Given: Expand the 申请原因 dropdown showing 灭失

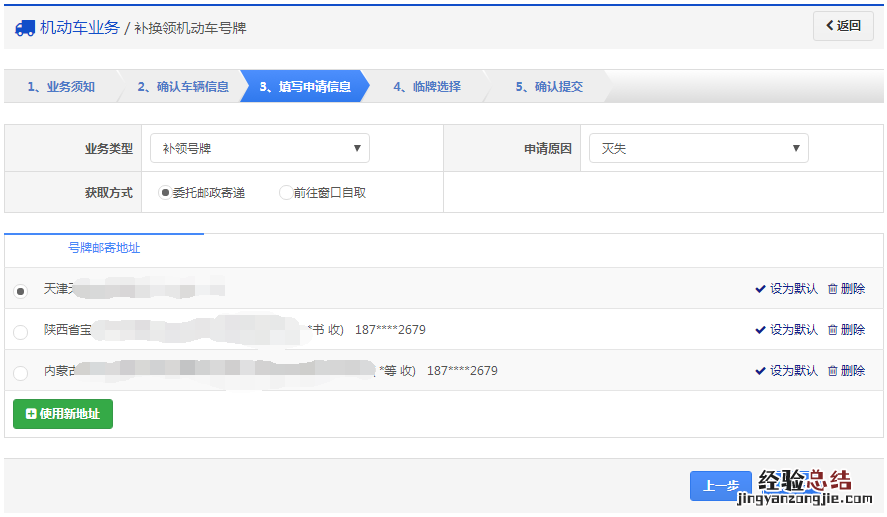Looking at the screenshot, I should pos(698,149).
